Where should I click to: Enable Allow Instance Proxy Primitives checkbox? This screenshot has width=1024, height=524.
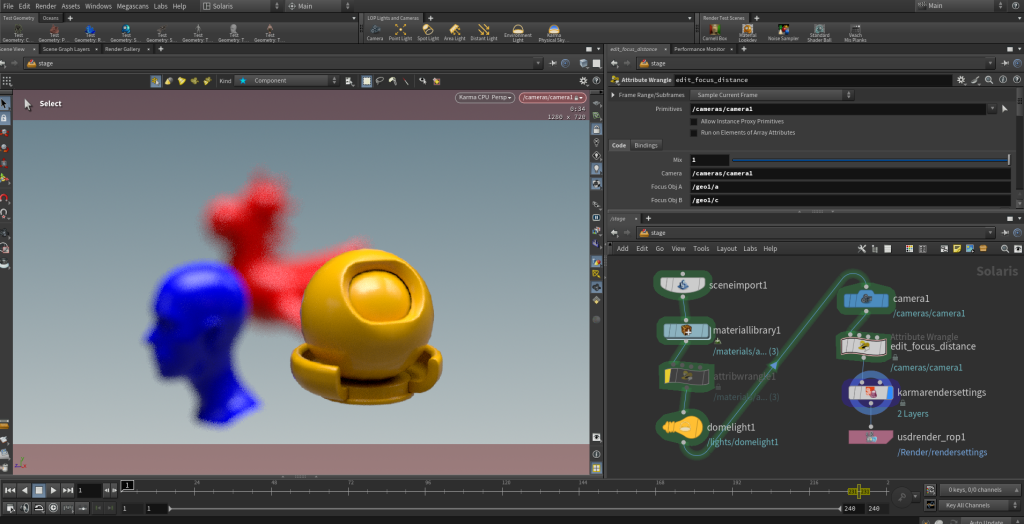point(694,121)
